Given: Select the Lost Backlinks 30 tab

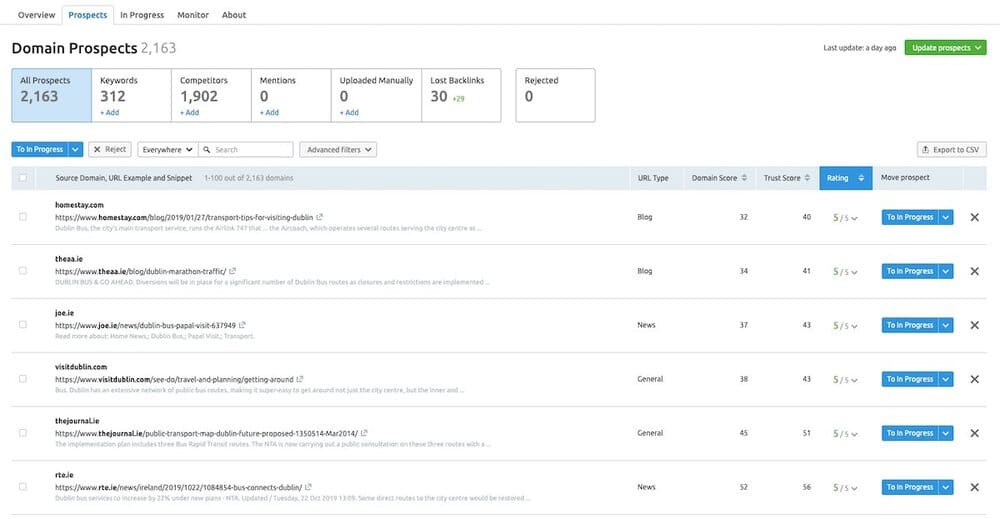Looking at the screenshot, I should (x=461, y=95).
